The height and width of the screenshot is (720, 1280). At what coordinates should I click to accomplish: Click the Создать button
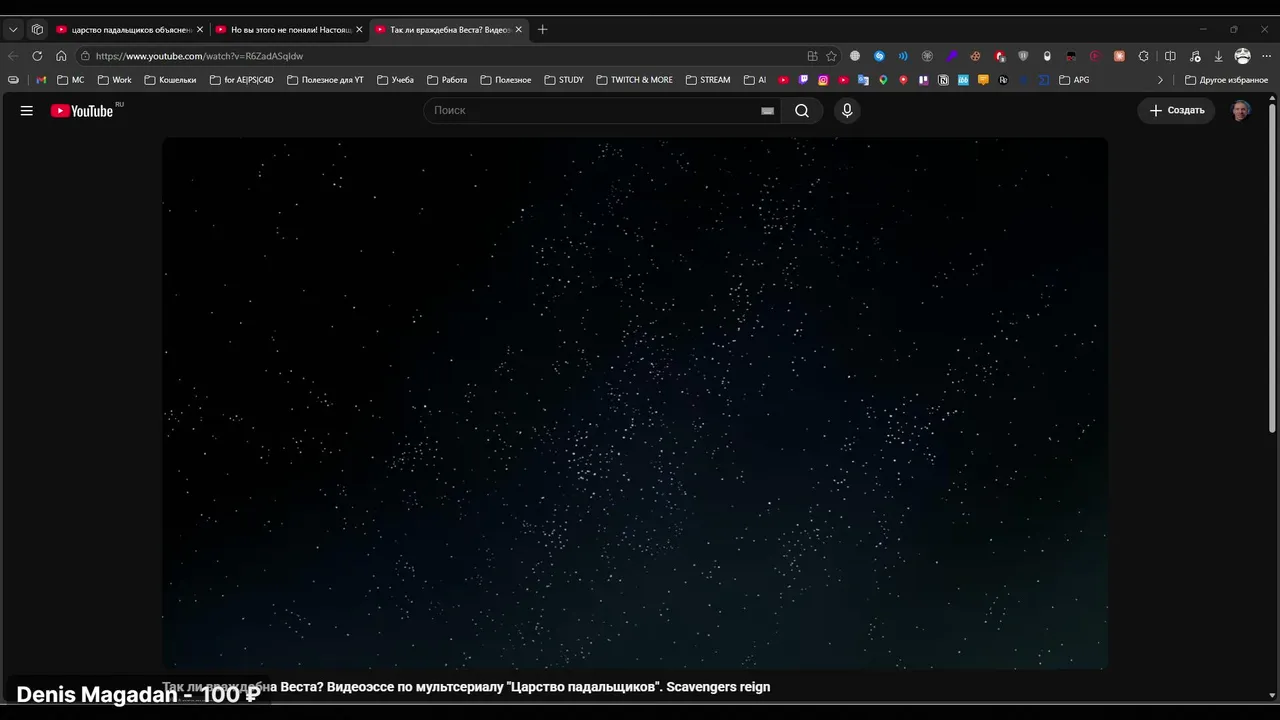(x=1177, y=111)
